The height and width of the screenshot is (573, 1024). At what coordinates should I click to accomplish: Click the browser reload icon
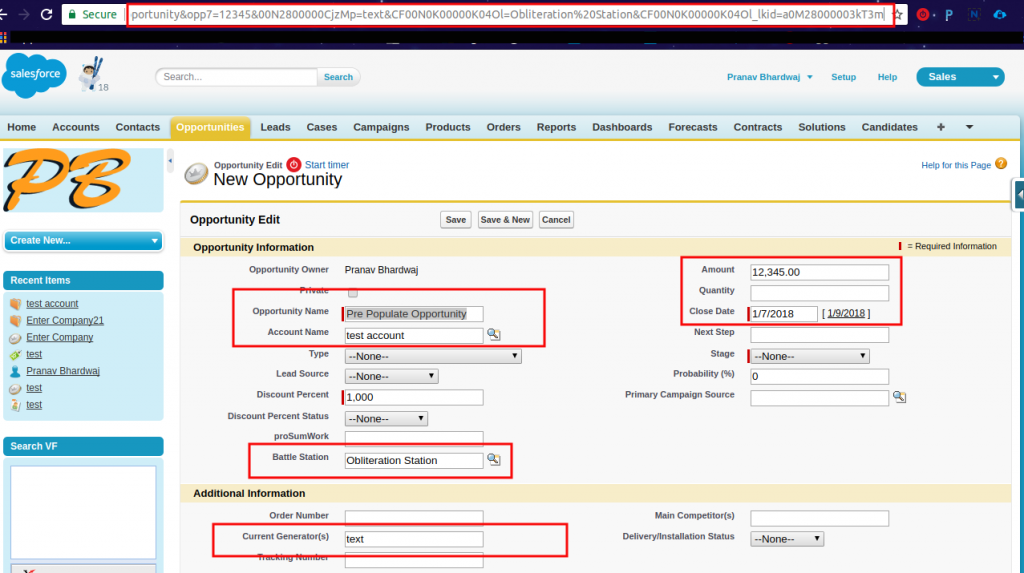tap(46, 14)
